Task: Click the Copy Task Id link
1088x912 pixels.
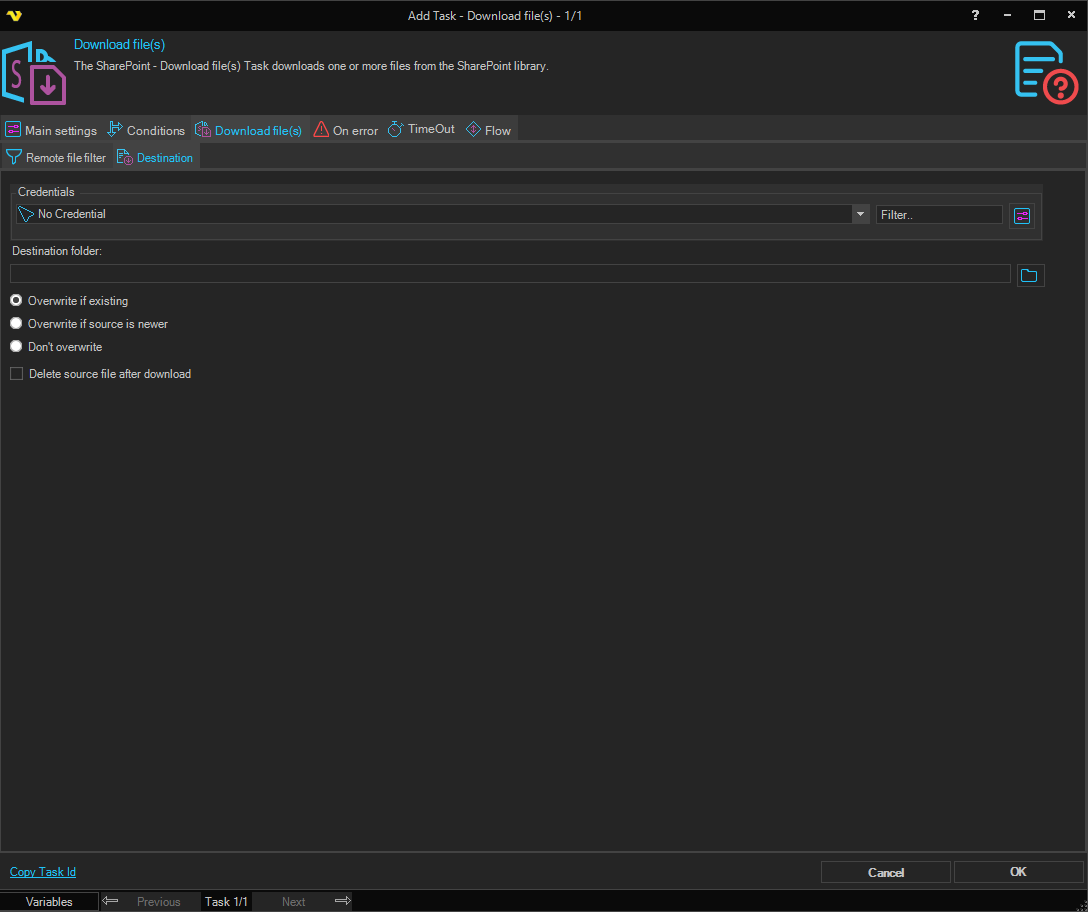Action: pyautogui.click(x=43, y=872)
